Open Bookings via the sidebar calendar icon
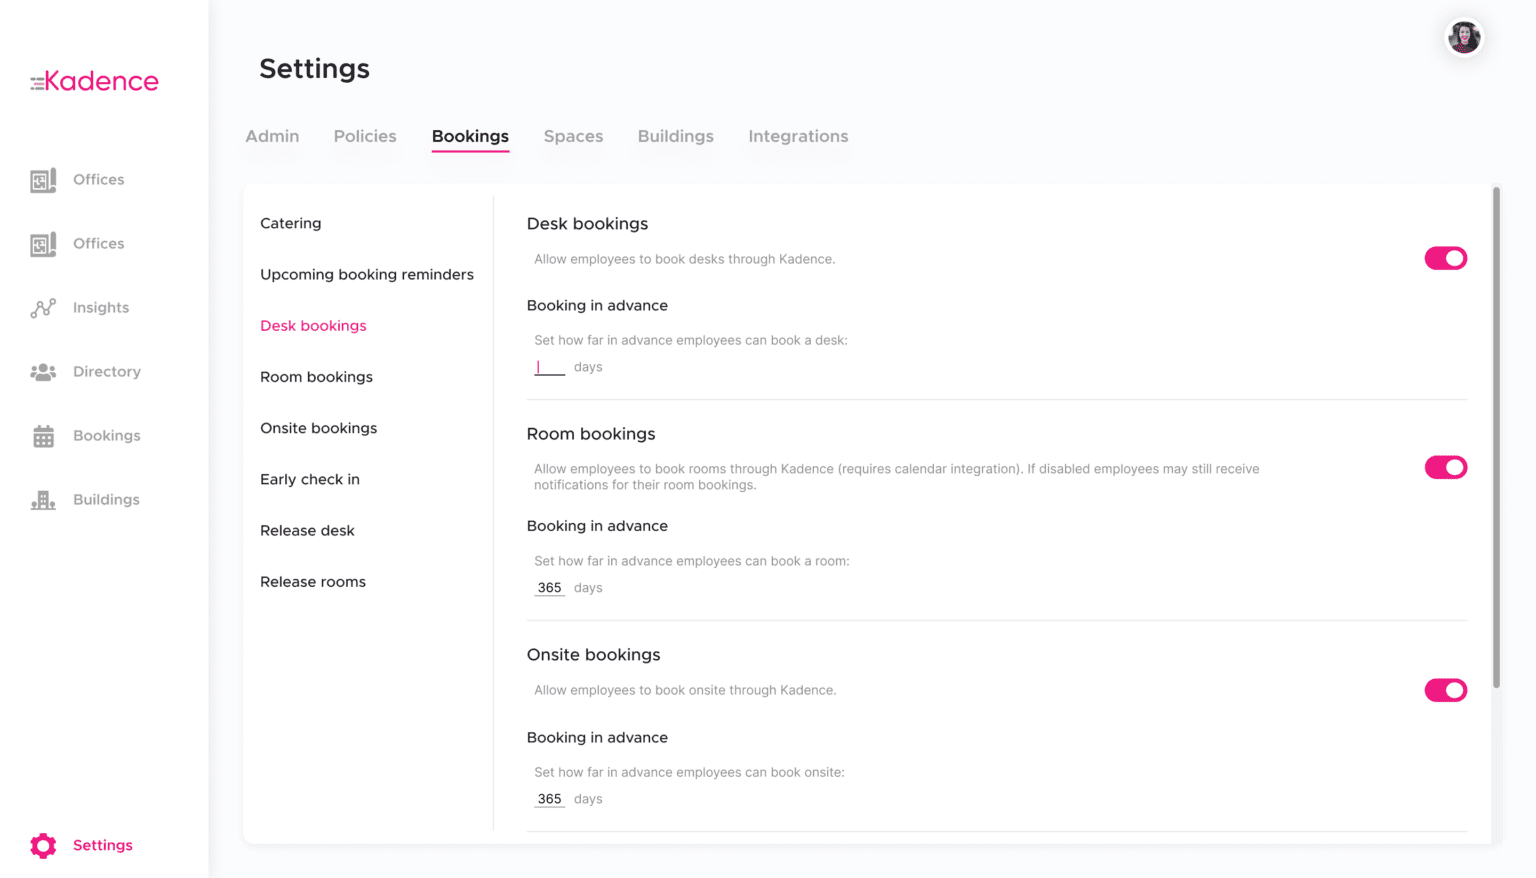The height and width of the screenshot is (878, 1536). tap(43, 436)
